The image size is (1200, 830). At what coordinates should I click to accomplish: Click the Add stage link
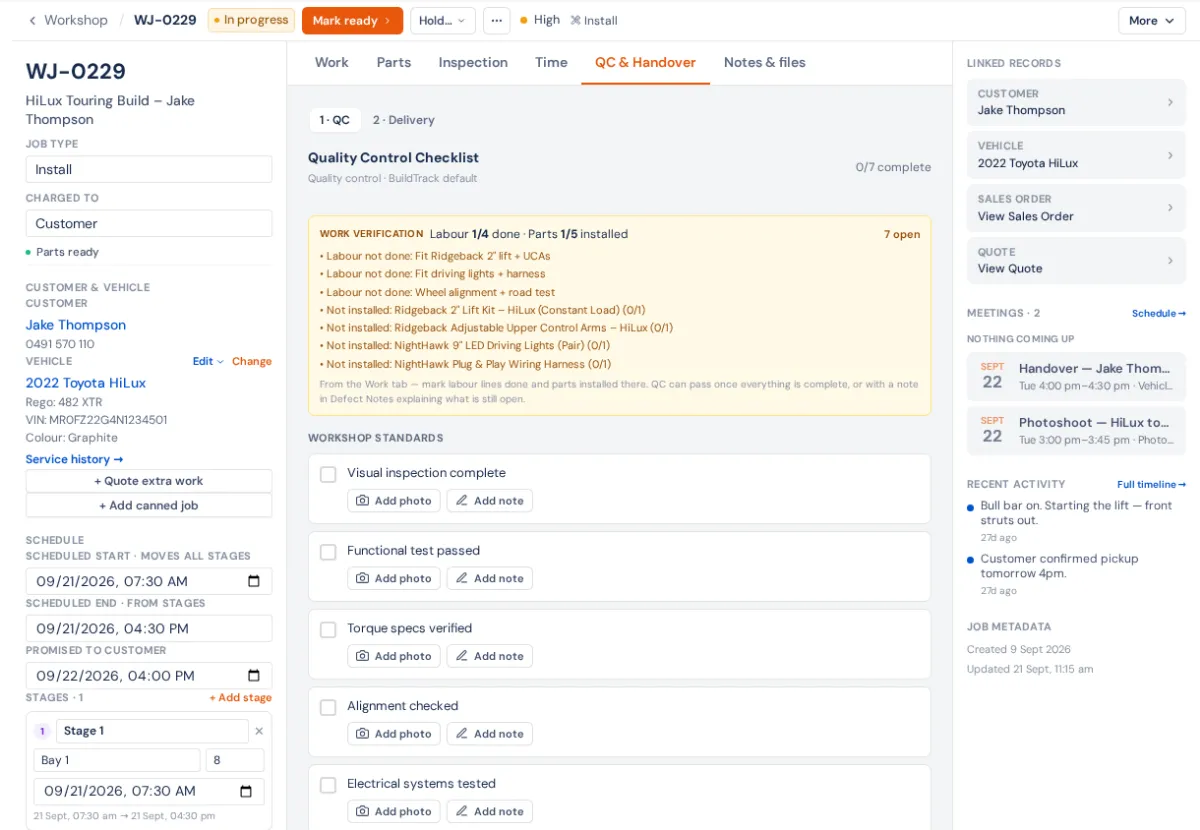[x=240, y=698]
